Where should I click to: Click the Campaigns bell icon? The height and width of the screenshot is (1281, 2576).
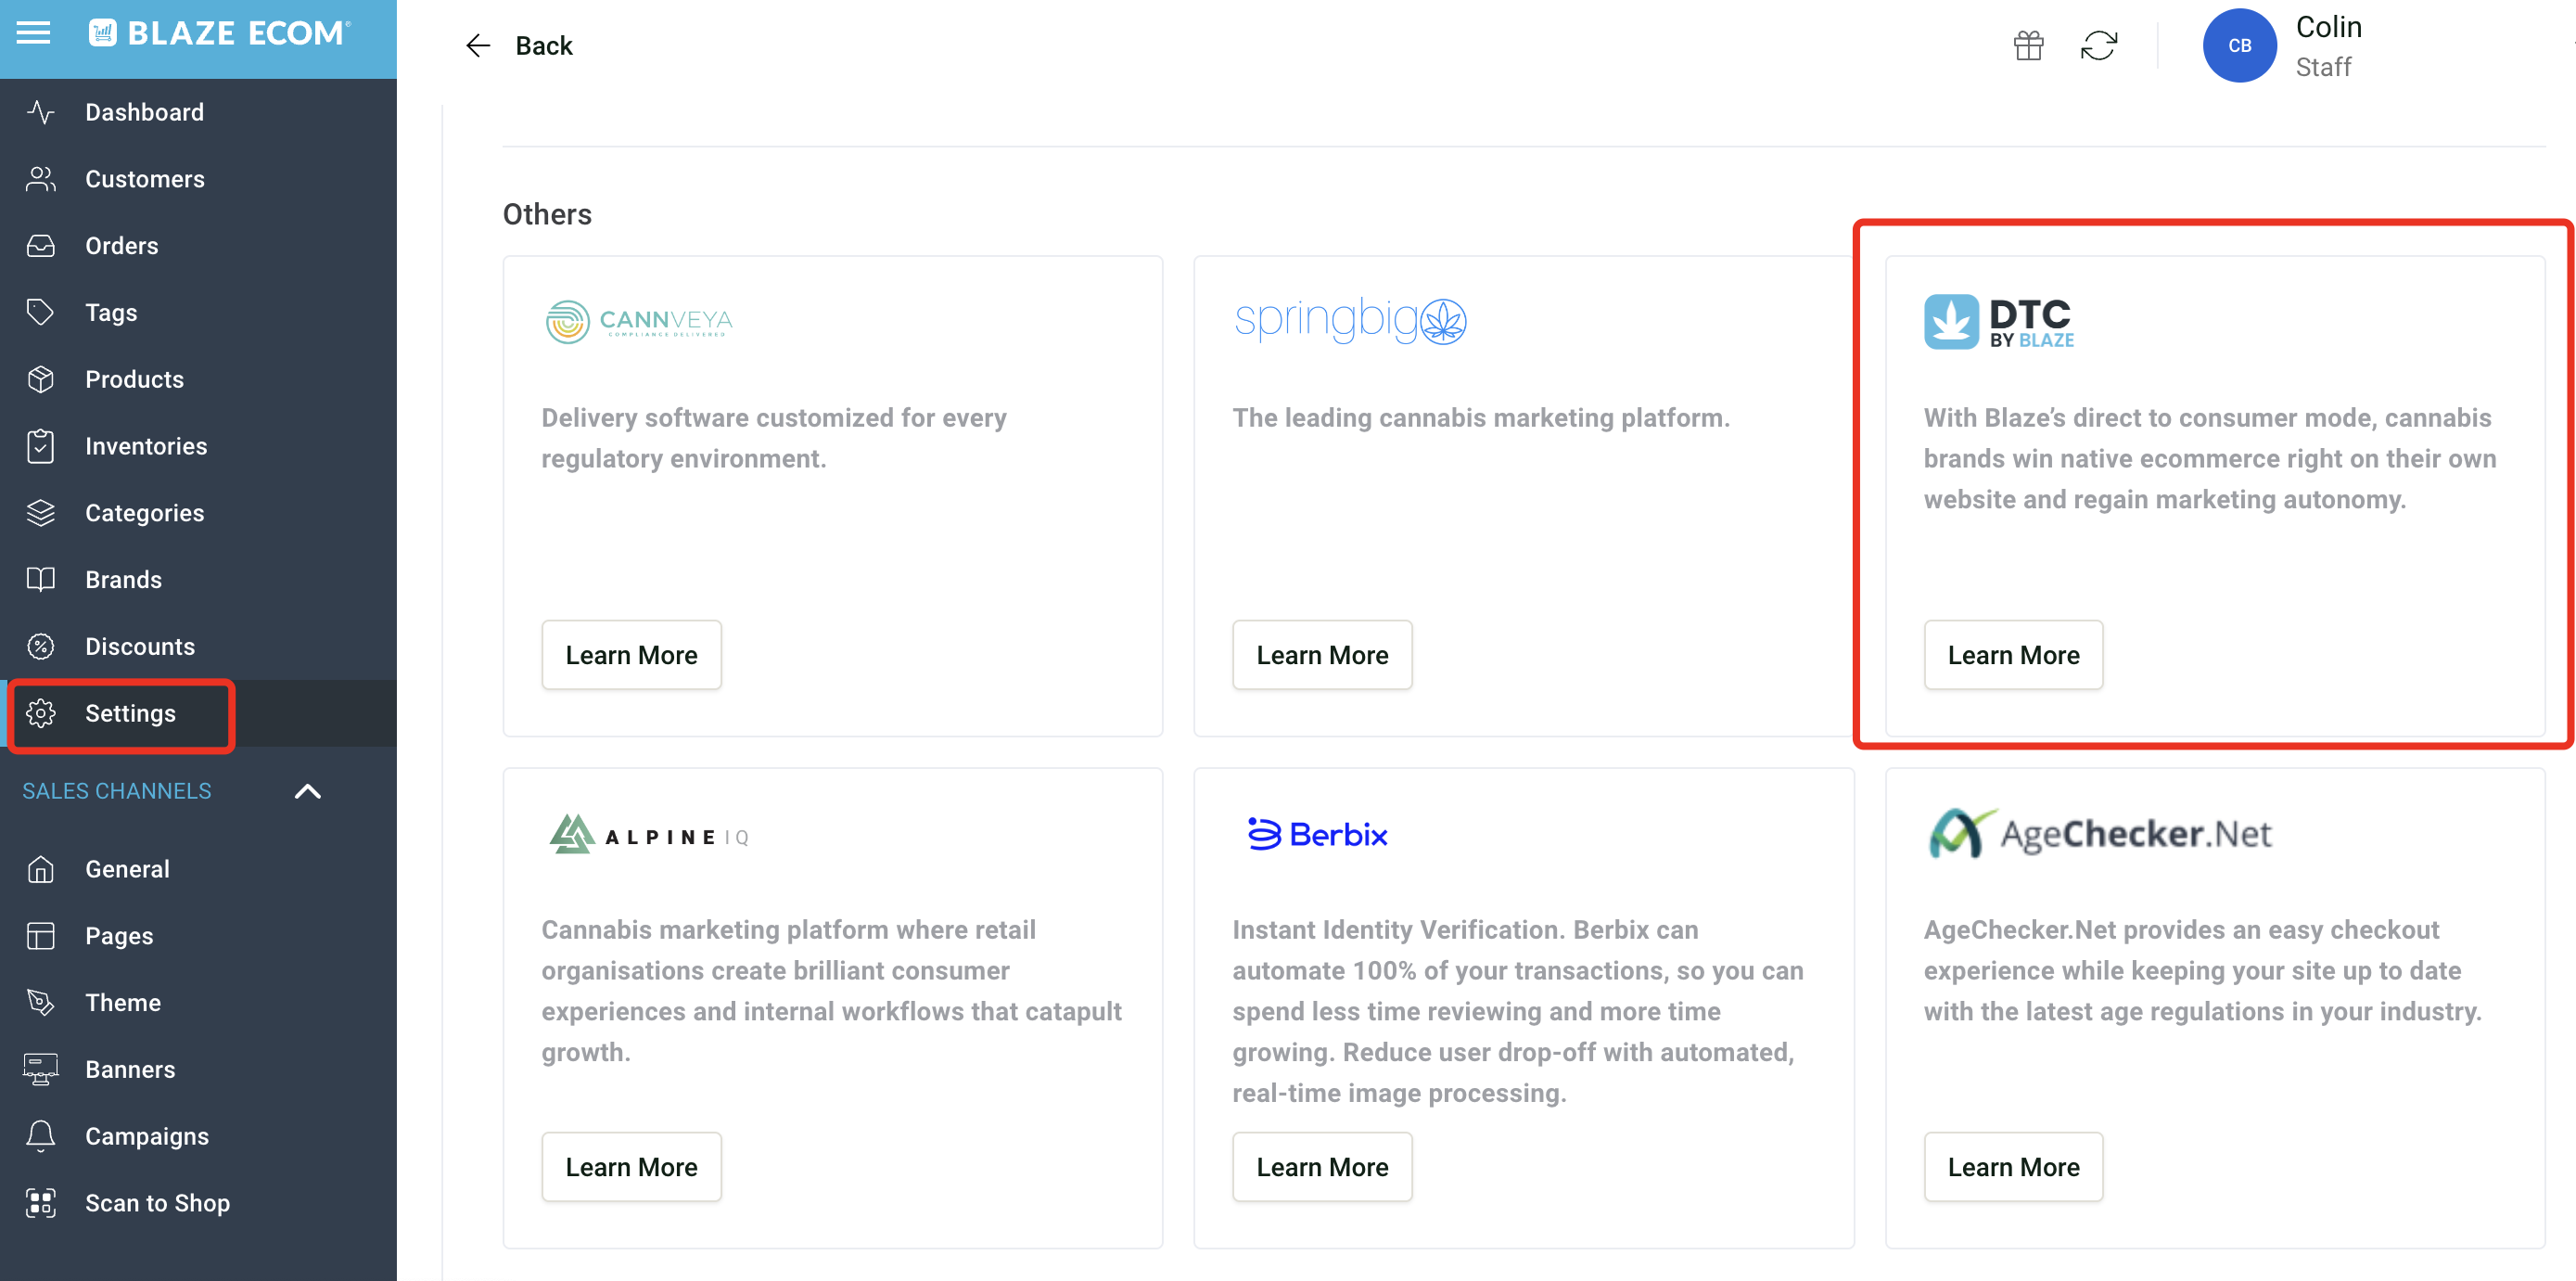pyautogui.click(x=40, y=1136)
